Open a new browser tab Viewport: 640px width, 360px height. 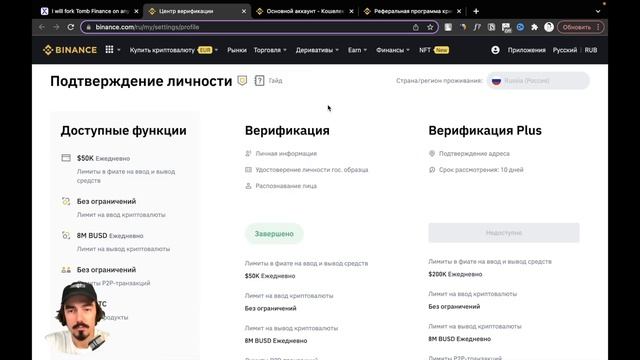[476, 11]
